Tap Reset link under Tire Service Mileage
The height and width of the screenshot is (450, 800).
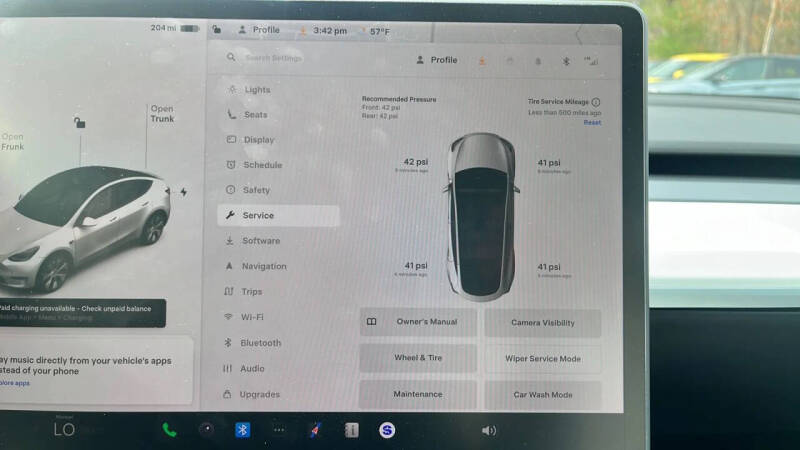point(592,122)
